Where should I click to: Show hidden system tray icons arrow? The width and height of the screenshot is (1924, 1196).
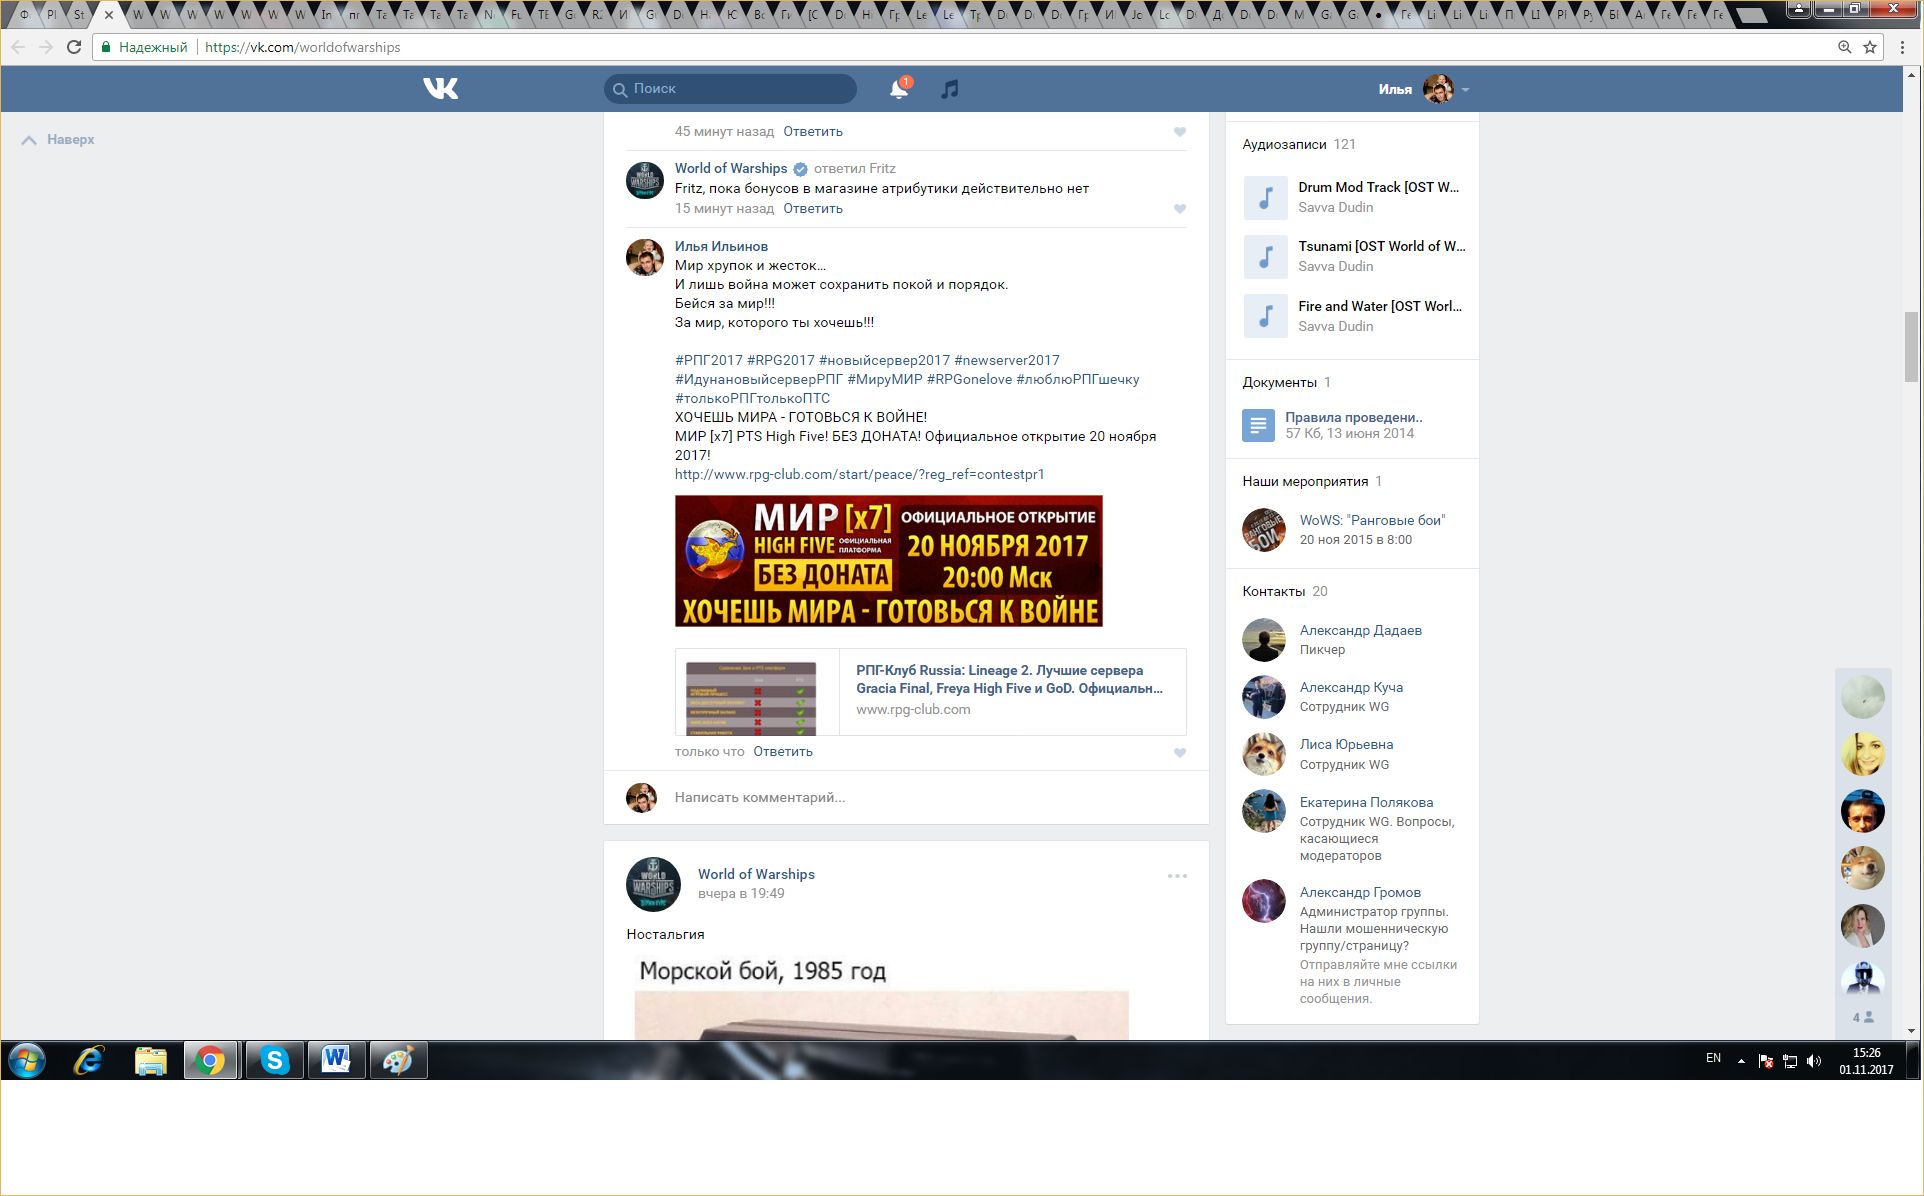(x=1741, y=1061)
